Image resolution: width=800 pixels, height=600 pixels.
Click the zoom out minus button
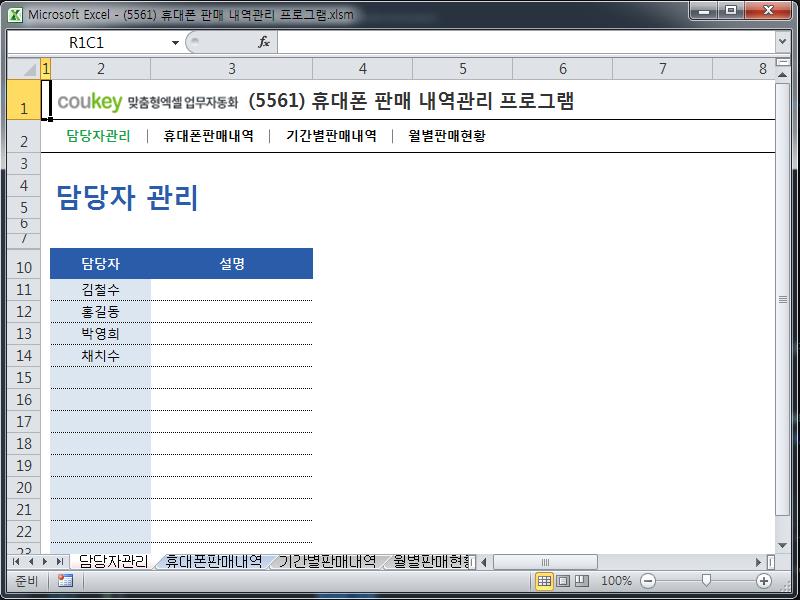(x=647, y=581)
